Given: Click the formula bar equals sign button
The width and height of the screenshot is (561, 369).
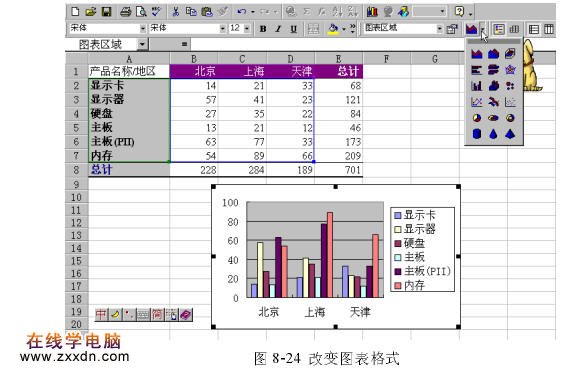Looking at the screenshot, I should (x=184, y=44).
